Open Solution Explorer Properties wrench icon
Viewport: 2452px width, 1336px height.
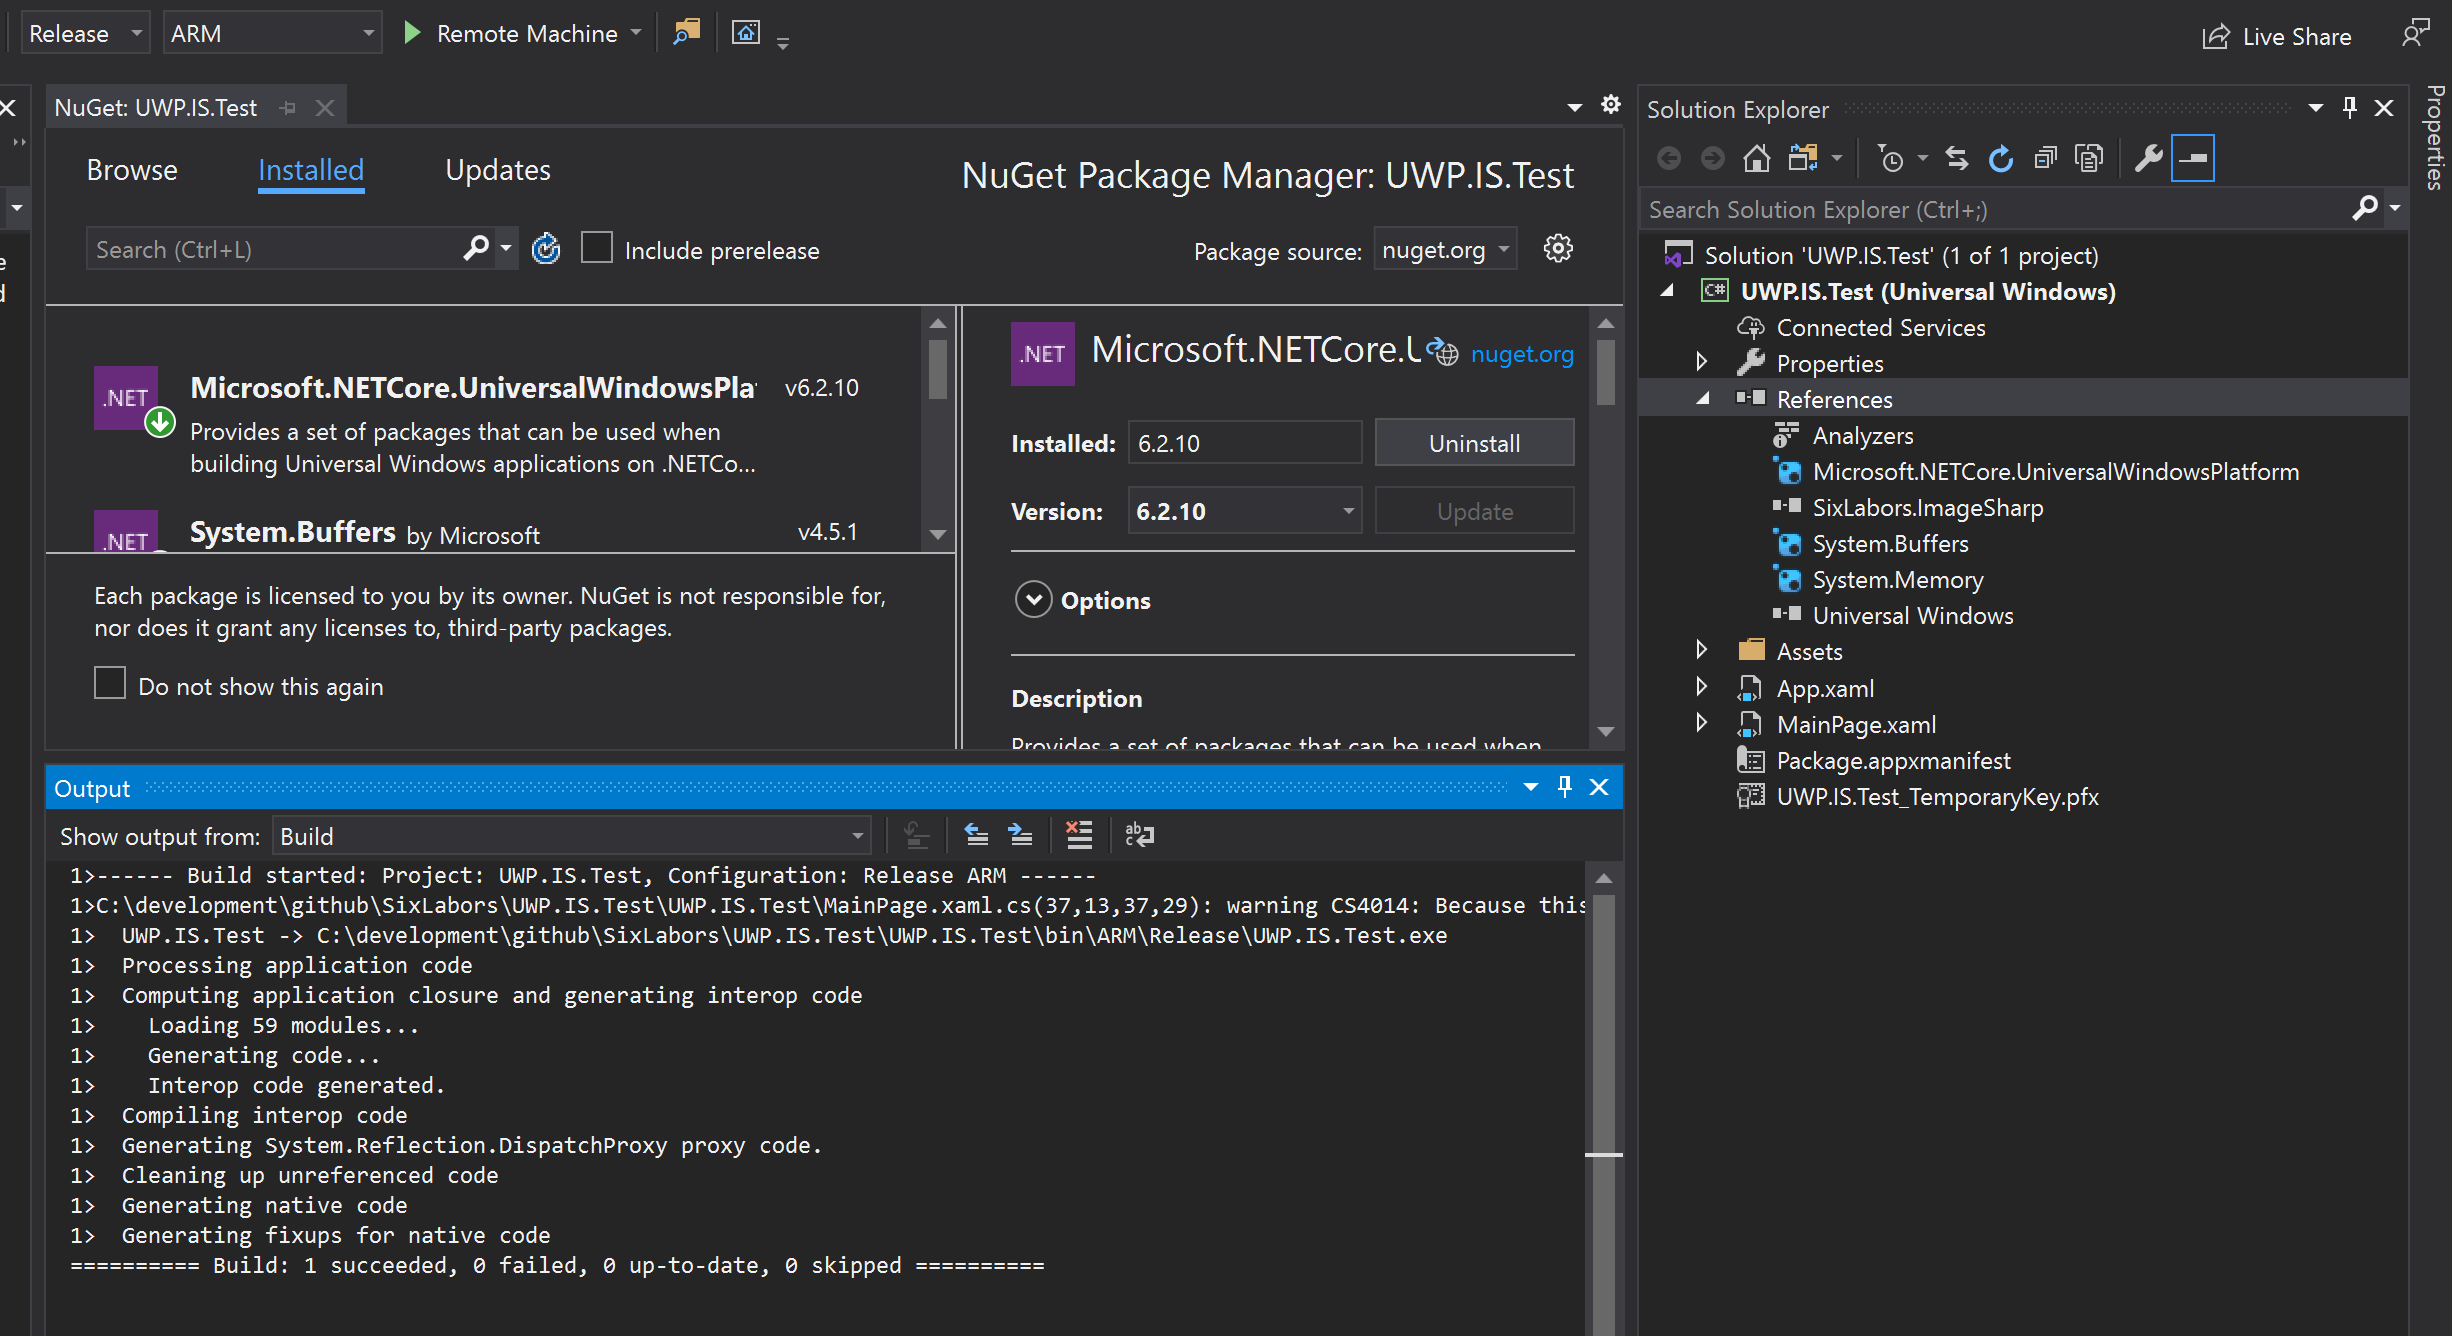pyautogui.click(x=2148, y=158)
